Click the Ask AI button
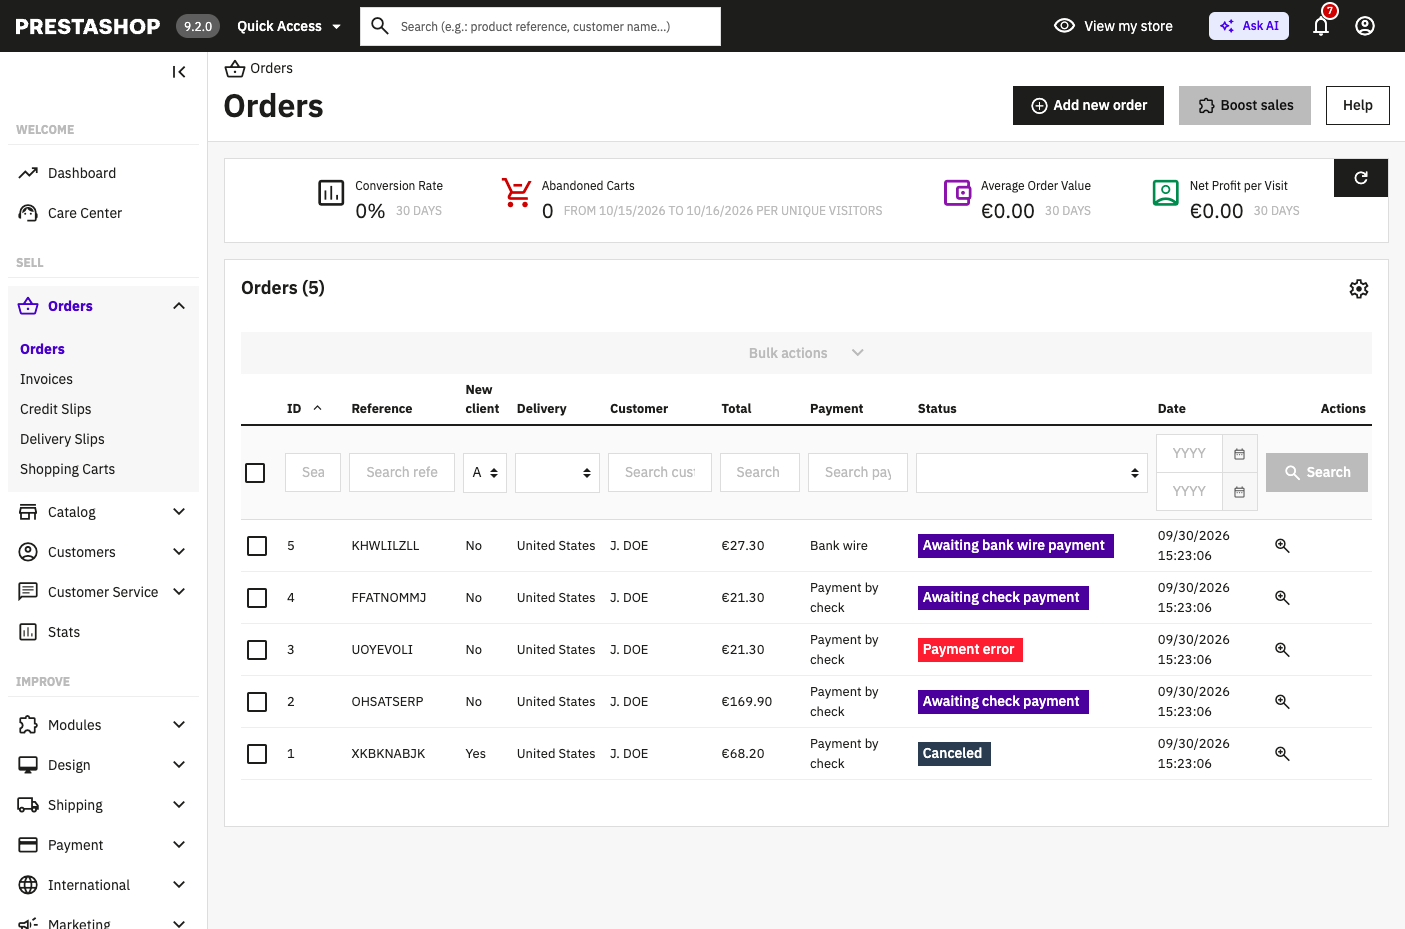The height and width of the screenshot is (929, 1405). (1249, 26)
